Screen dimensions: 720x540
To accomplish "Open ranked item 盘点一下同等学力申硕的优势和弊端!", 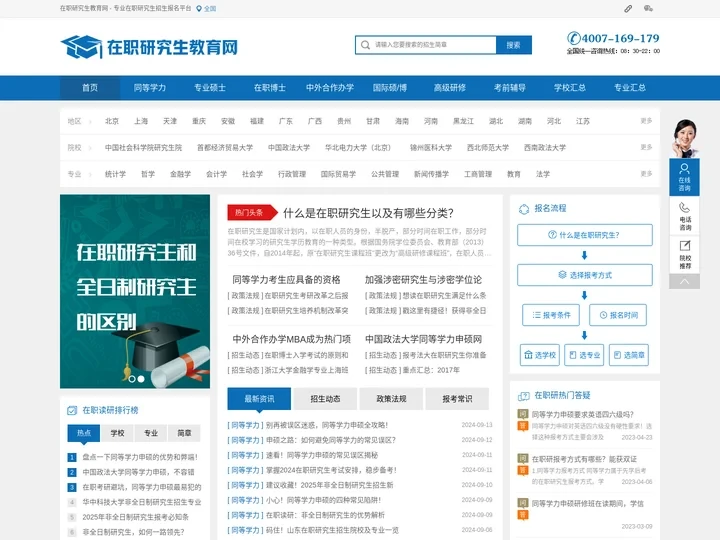I will click(x=140, y=457).
